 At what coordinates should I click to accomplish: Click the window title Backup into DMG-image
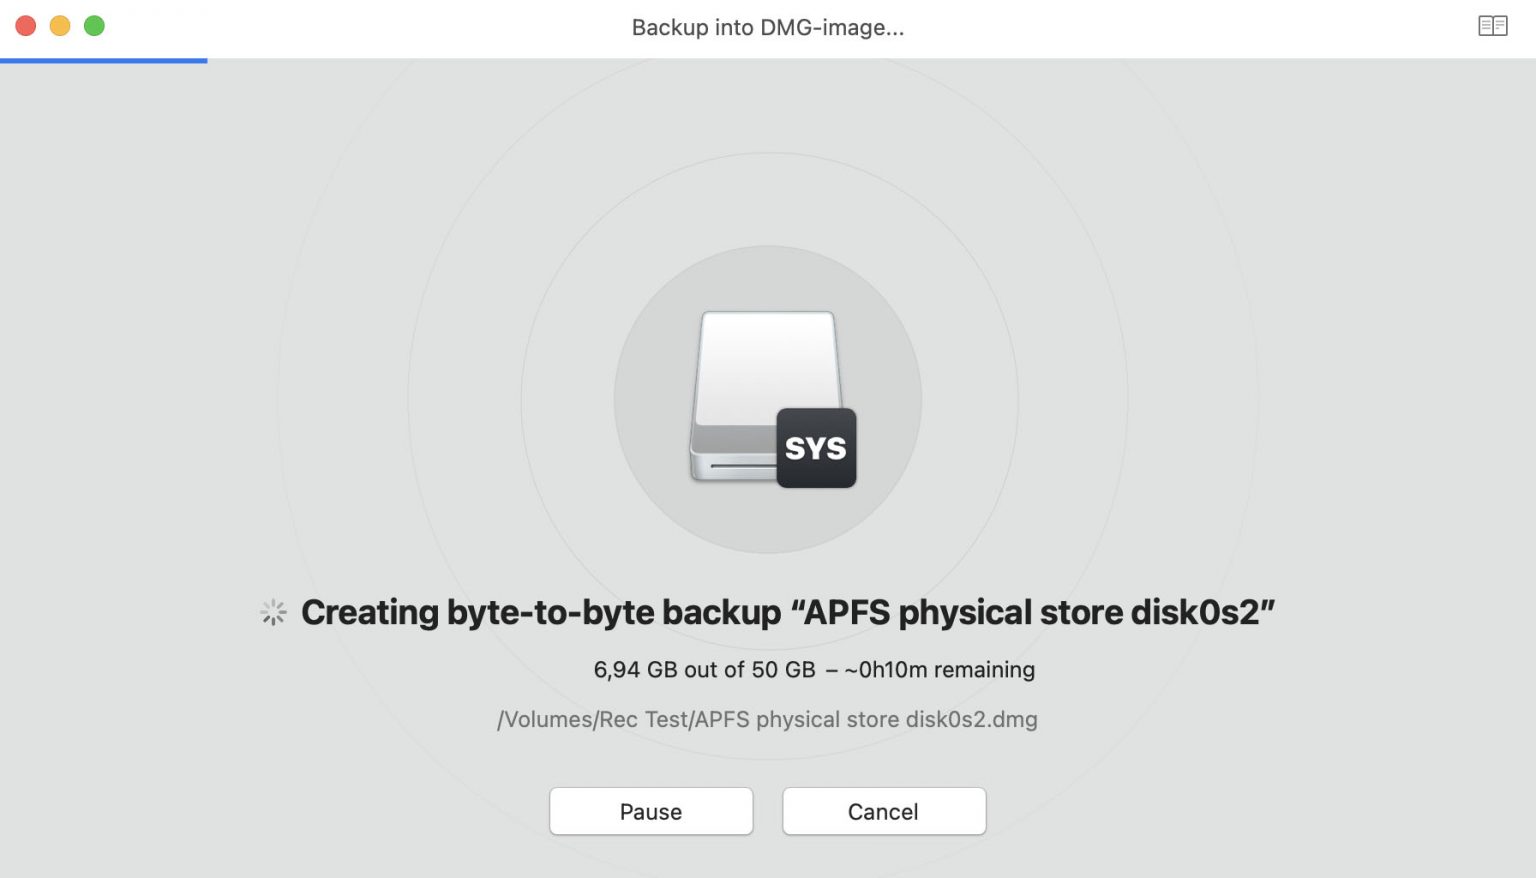[767, 27]
